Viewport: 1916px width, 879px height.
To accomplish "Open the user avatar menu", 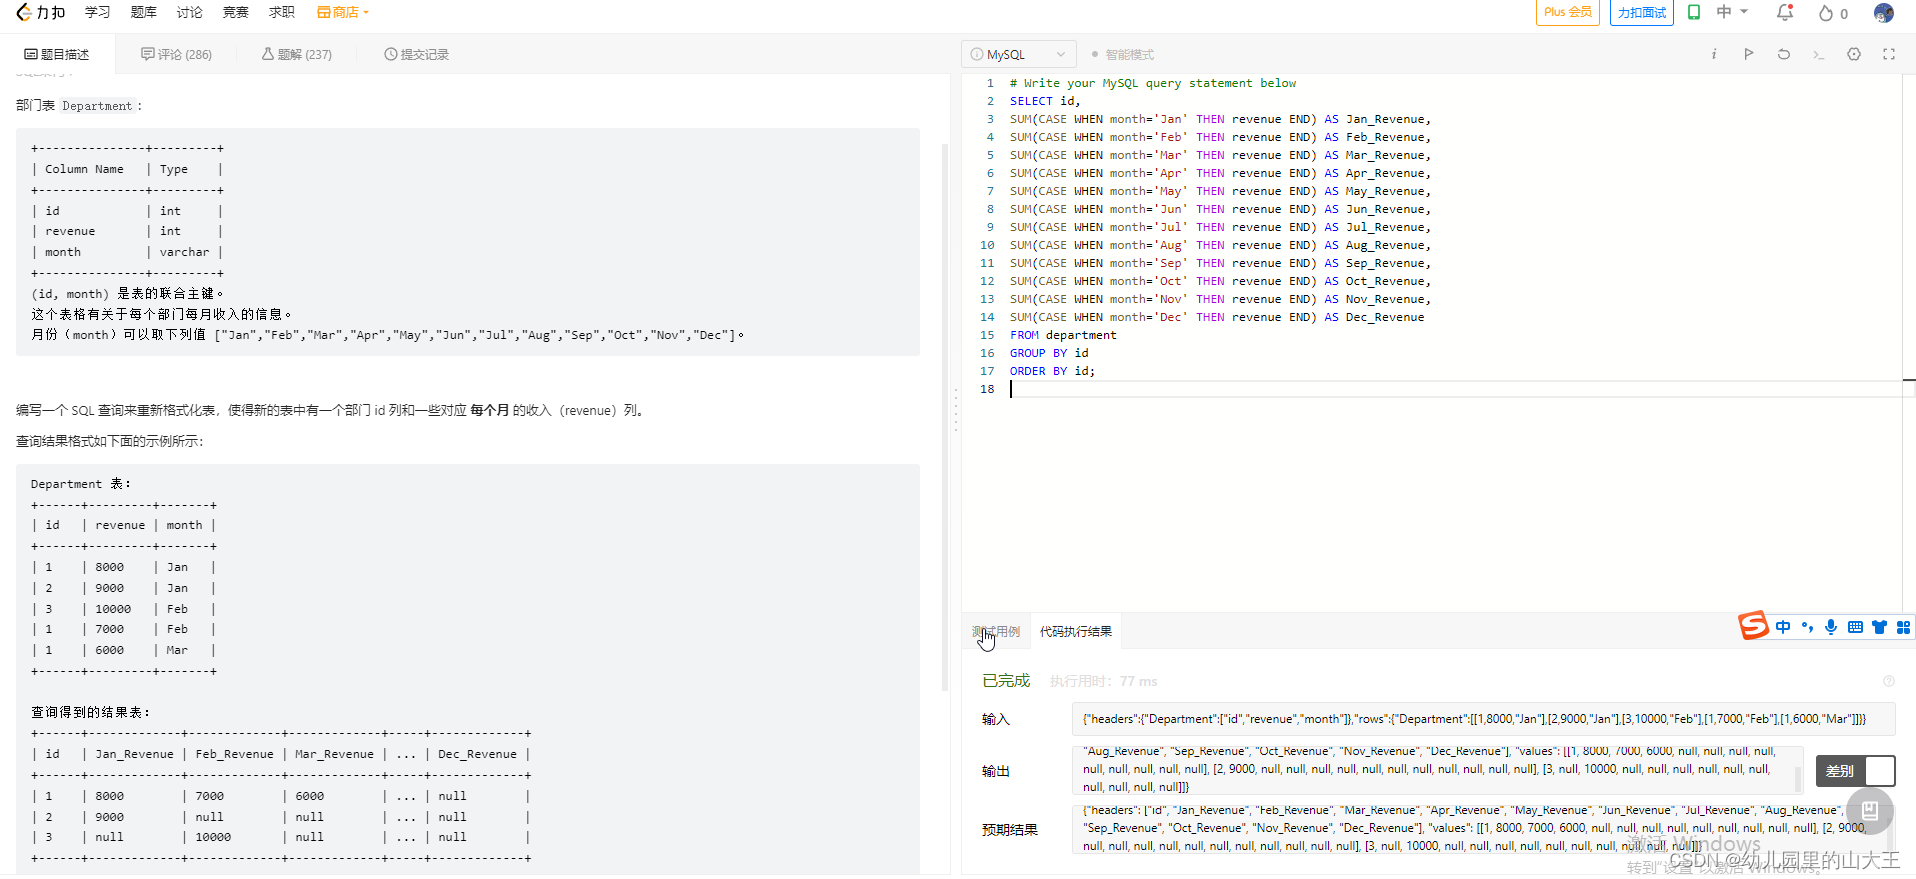I will (x=1884, y=13).
